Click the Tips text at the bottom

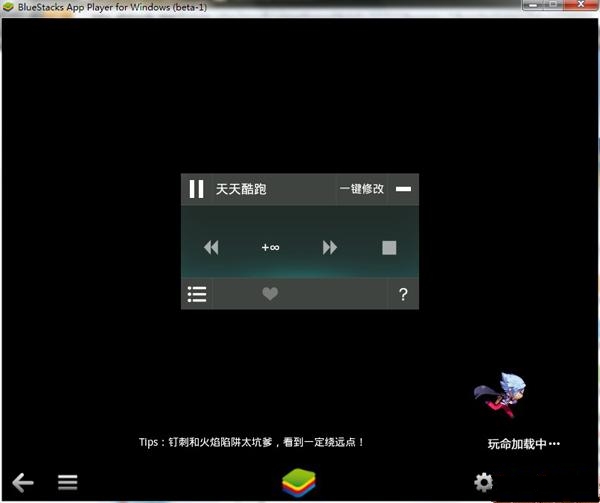click(x=251, y=442)
